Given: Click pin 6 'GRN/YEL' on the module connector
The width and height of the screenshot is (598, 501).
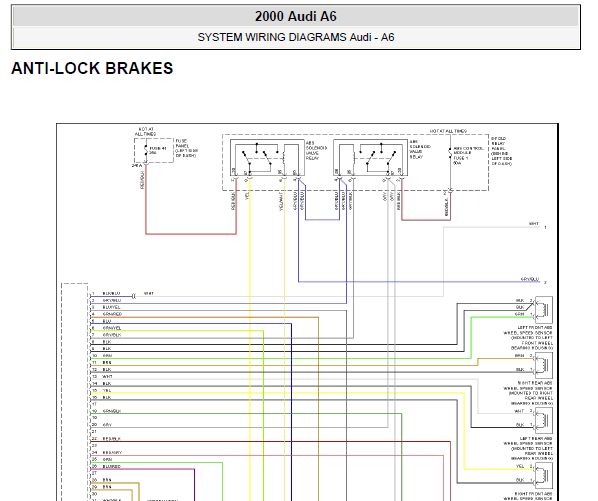Looking at the screenshot, I should (x=112, y=328).
